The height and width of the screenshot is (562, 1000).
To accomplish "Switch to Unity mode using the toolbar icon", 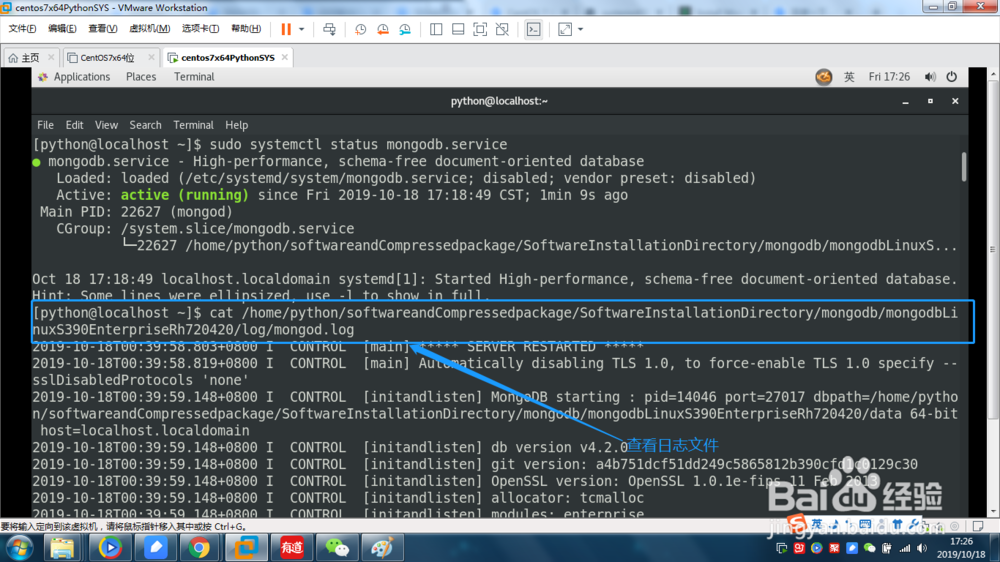I will (x=503, y=29).
